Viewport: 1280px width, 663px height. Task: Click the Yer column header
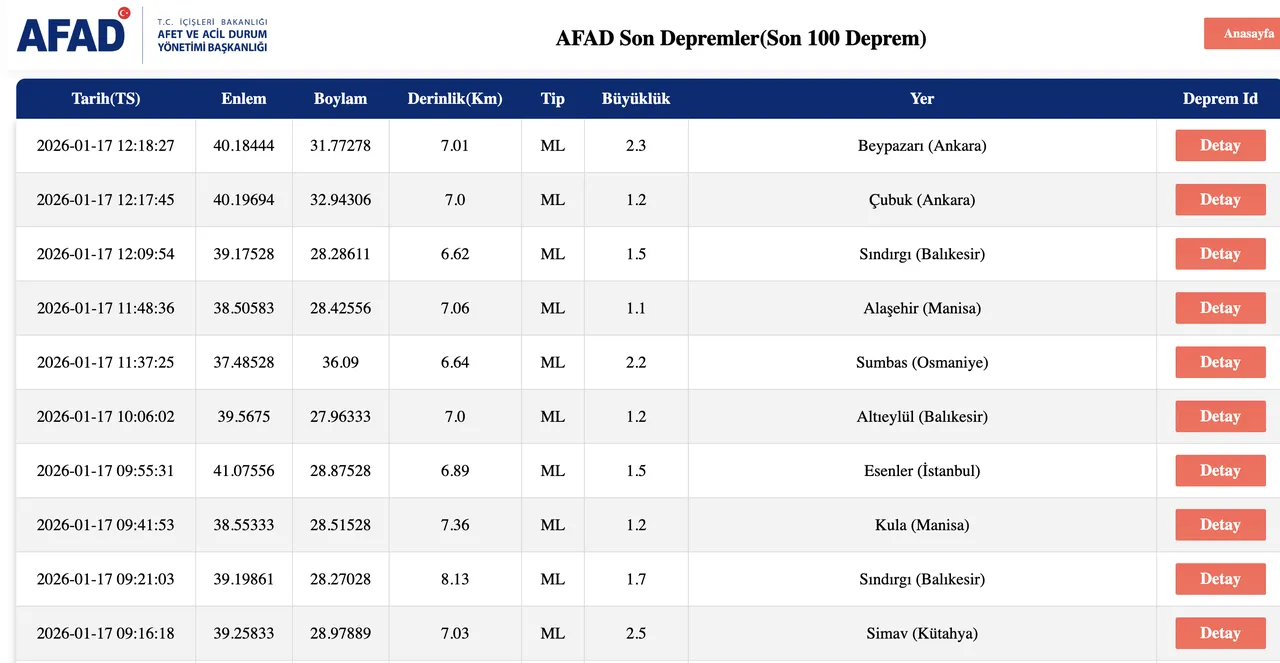click(x=921, y=99)
